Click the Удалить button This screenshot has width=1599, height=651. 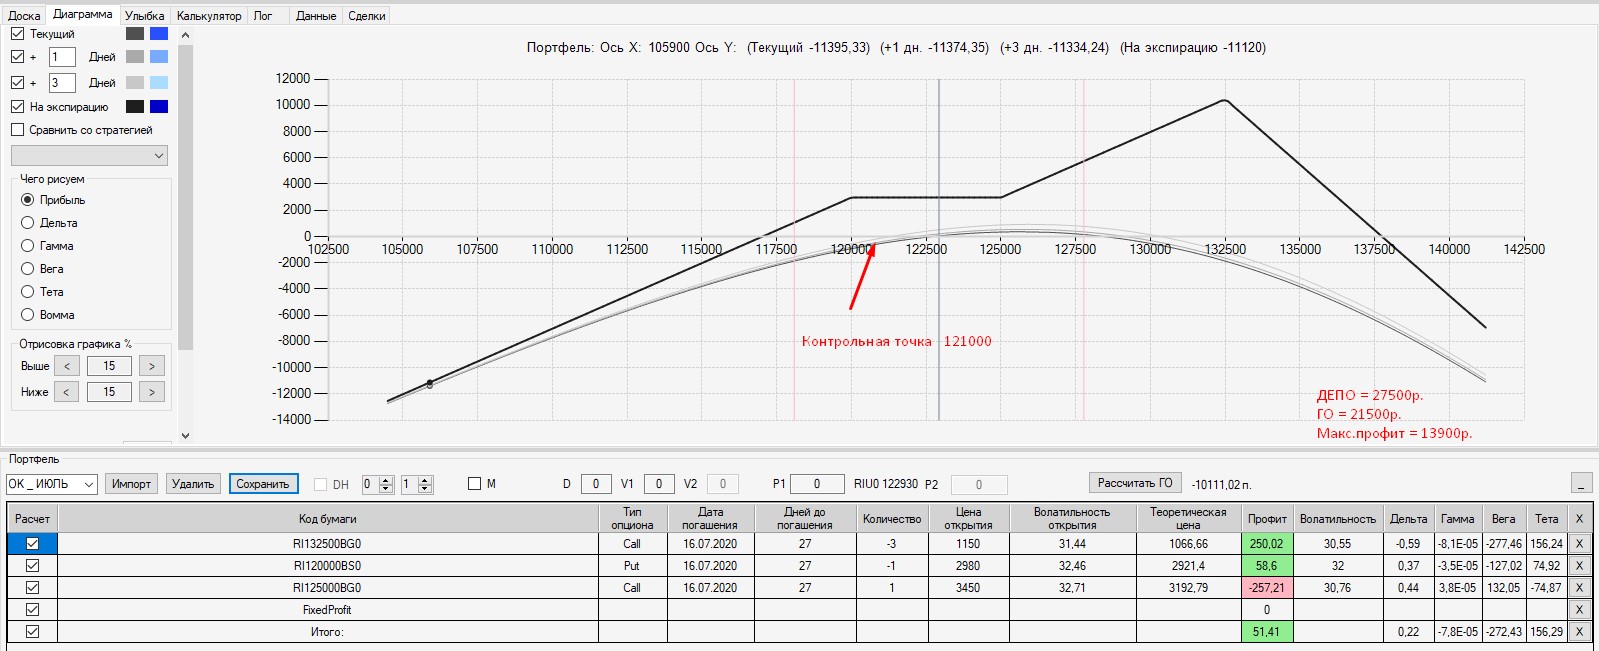click(x=193, y=484)
